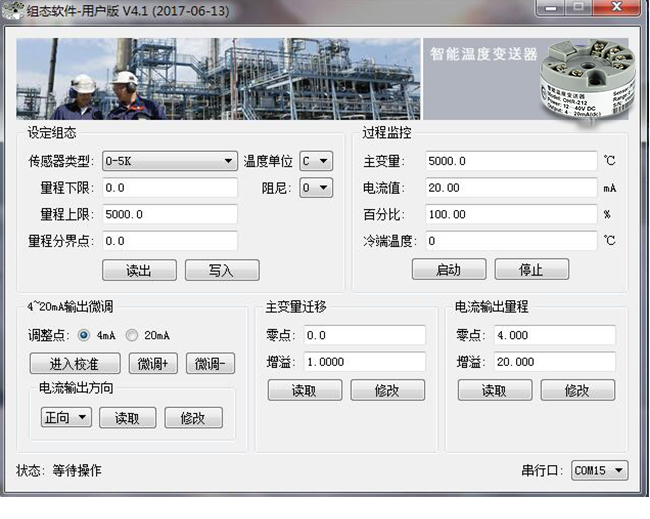Image resolution: width=650 pixels, height=519 pixels.
Task: Click 修改 under 电流输出量程
Action: coord(577,391)
